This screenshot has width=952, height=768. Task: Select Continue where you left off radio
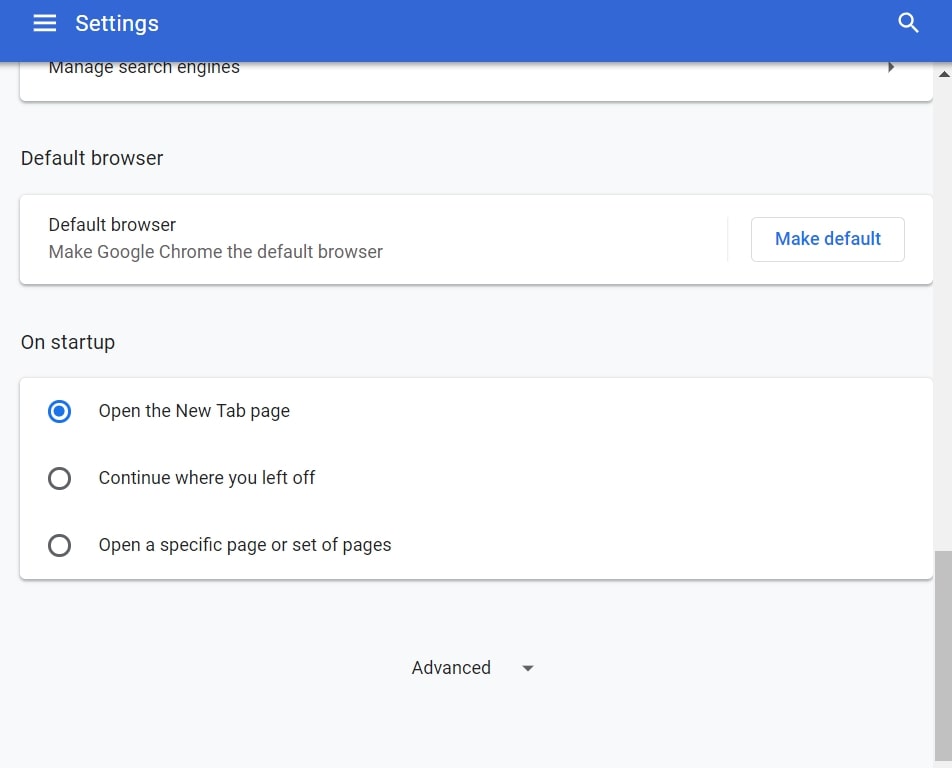(60, 478)
